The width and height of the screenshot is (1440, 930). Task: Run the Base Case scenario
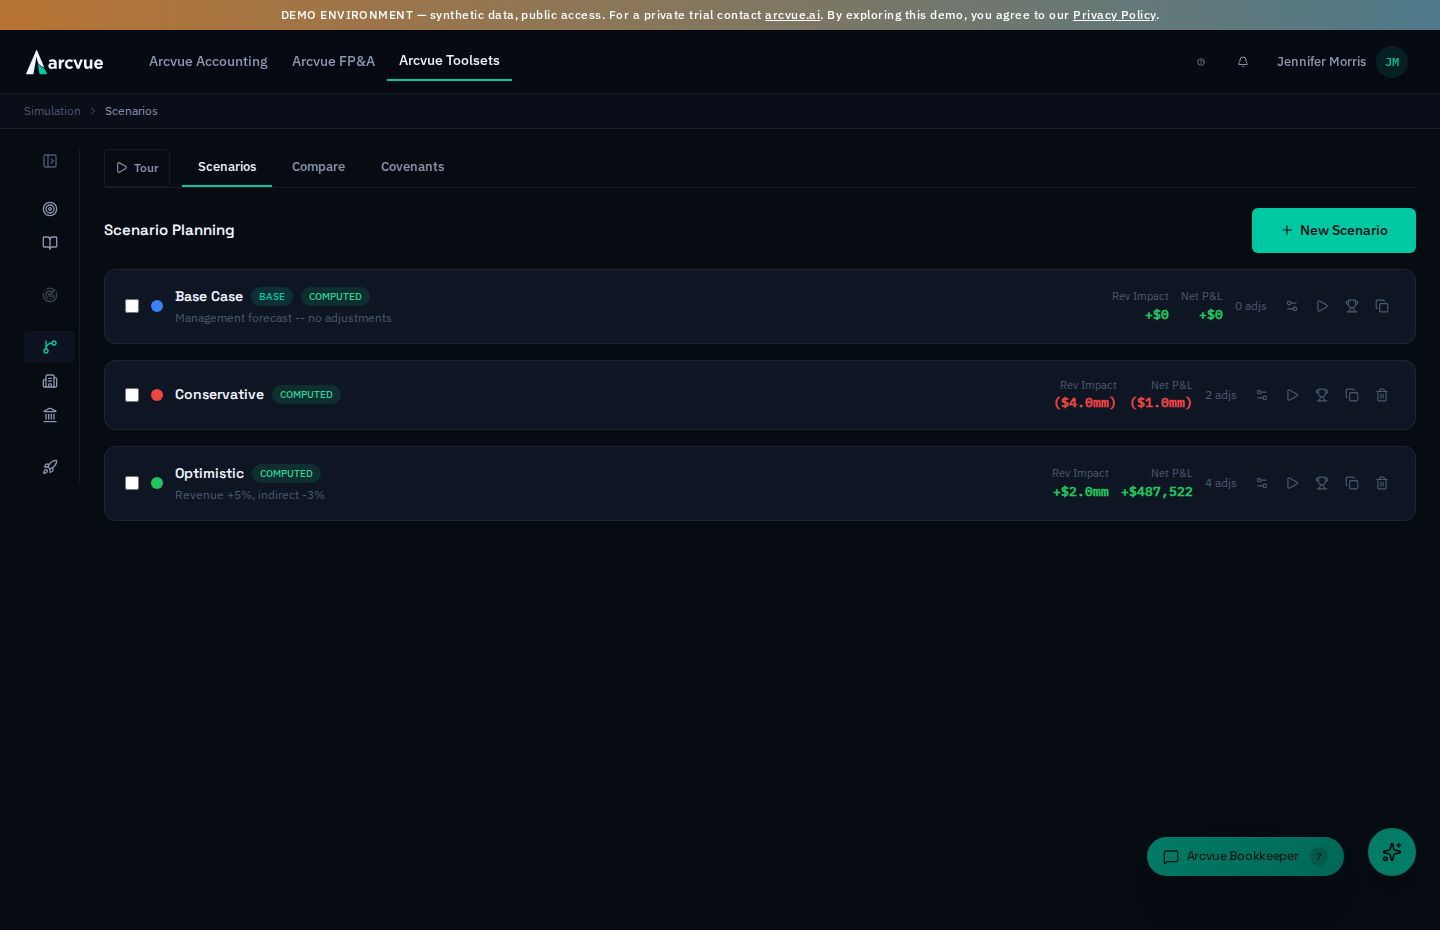(1322, 306)
